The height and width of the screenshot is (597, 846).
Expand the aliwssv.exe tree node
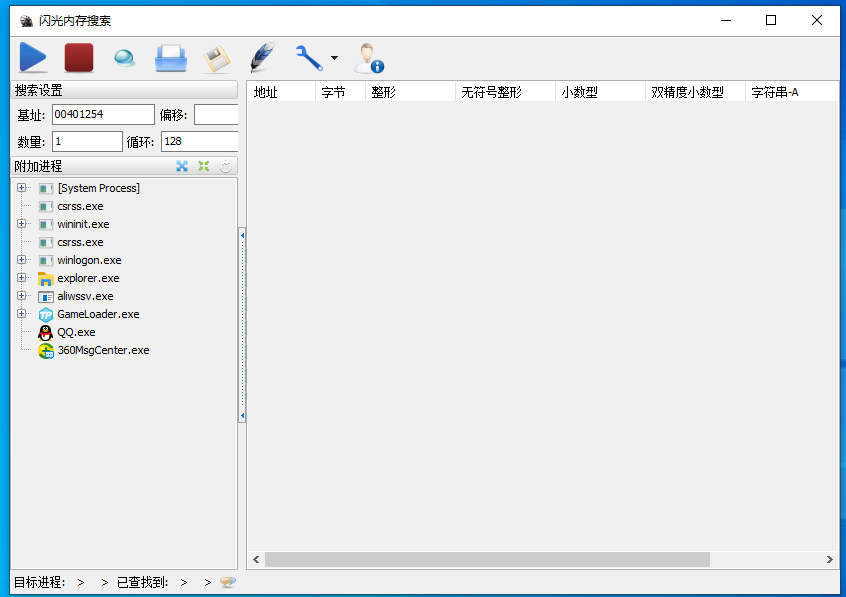(x=22, y=296)
